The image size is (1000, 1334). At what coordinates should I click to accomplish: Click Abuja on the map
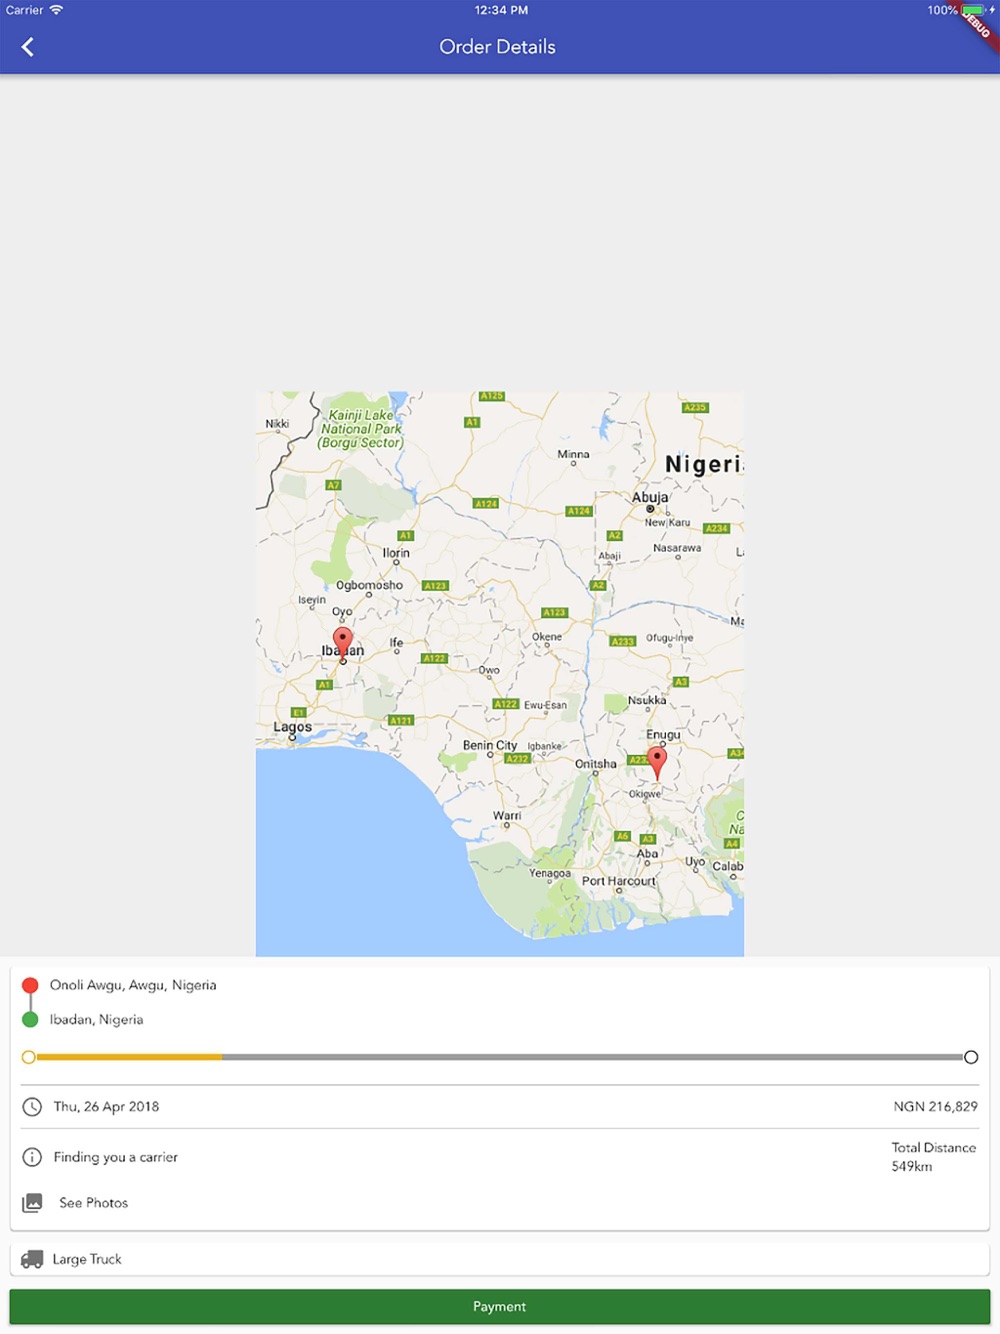point(650,497)
